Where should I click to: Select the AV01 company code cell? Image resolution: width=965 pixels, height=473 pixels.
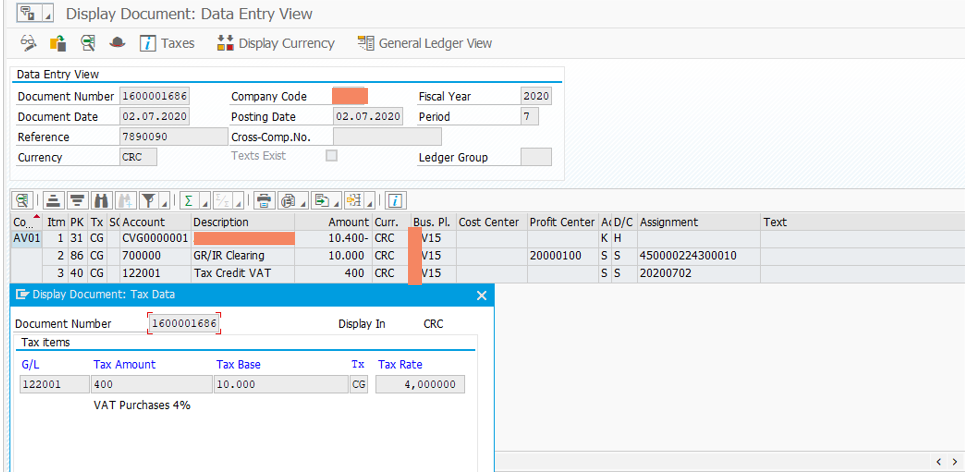pyautogui.click(x=26, y=238)
